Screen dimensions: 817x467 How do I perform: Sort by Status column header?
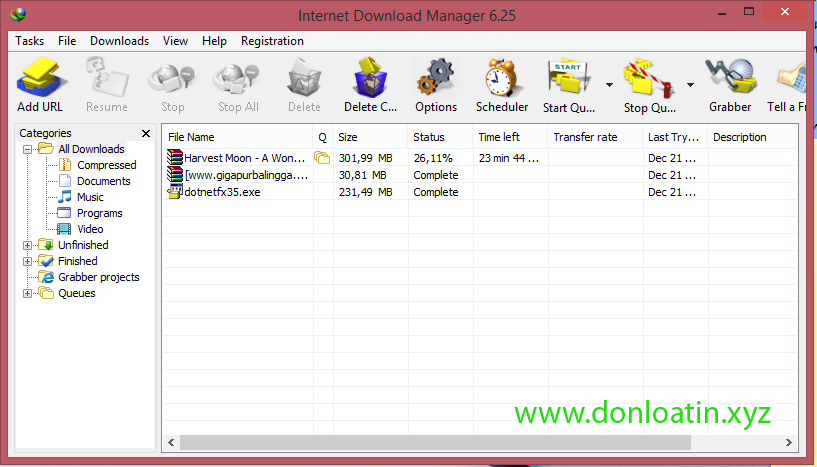(440, 137)
